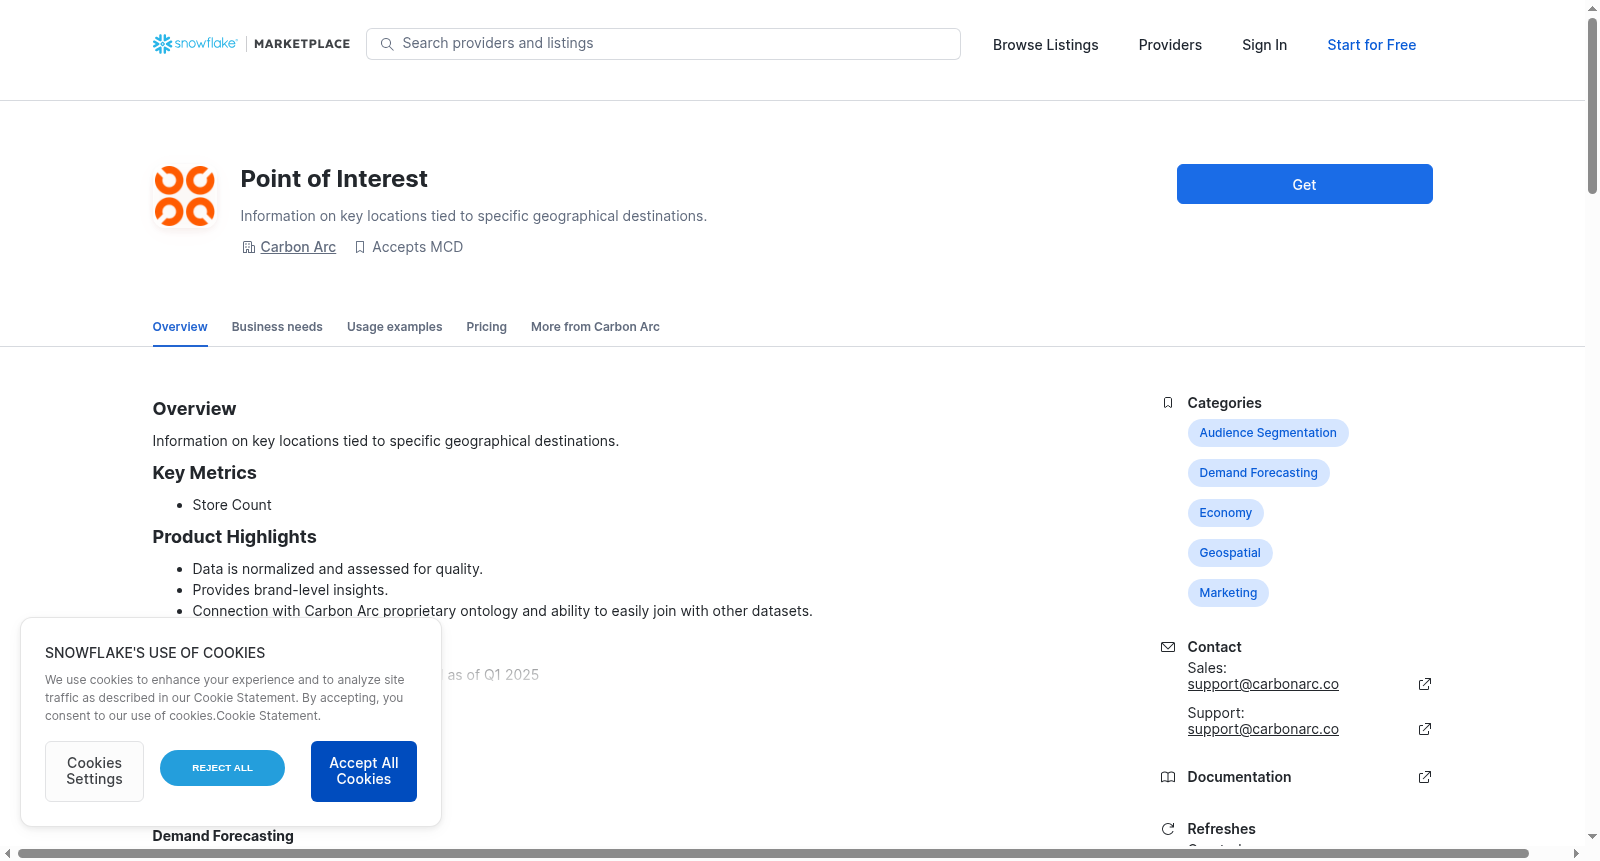Click the Product Highlights heading
Viewport: 1600px width, 861px height.
tap(234, 537)
